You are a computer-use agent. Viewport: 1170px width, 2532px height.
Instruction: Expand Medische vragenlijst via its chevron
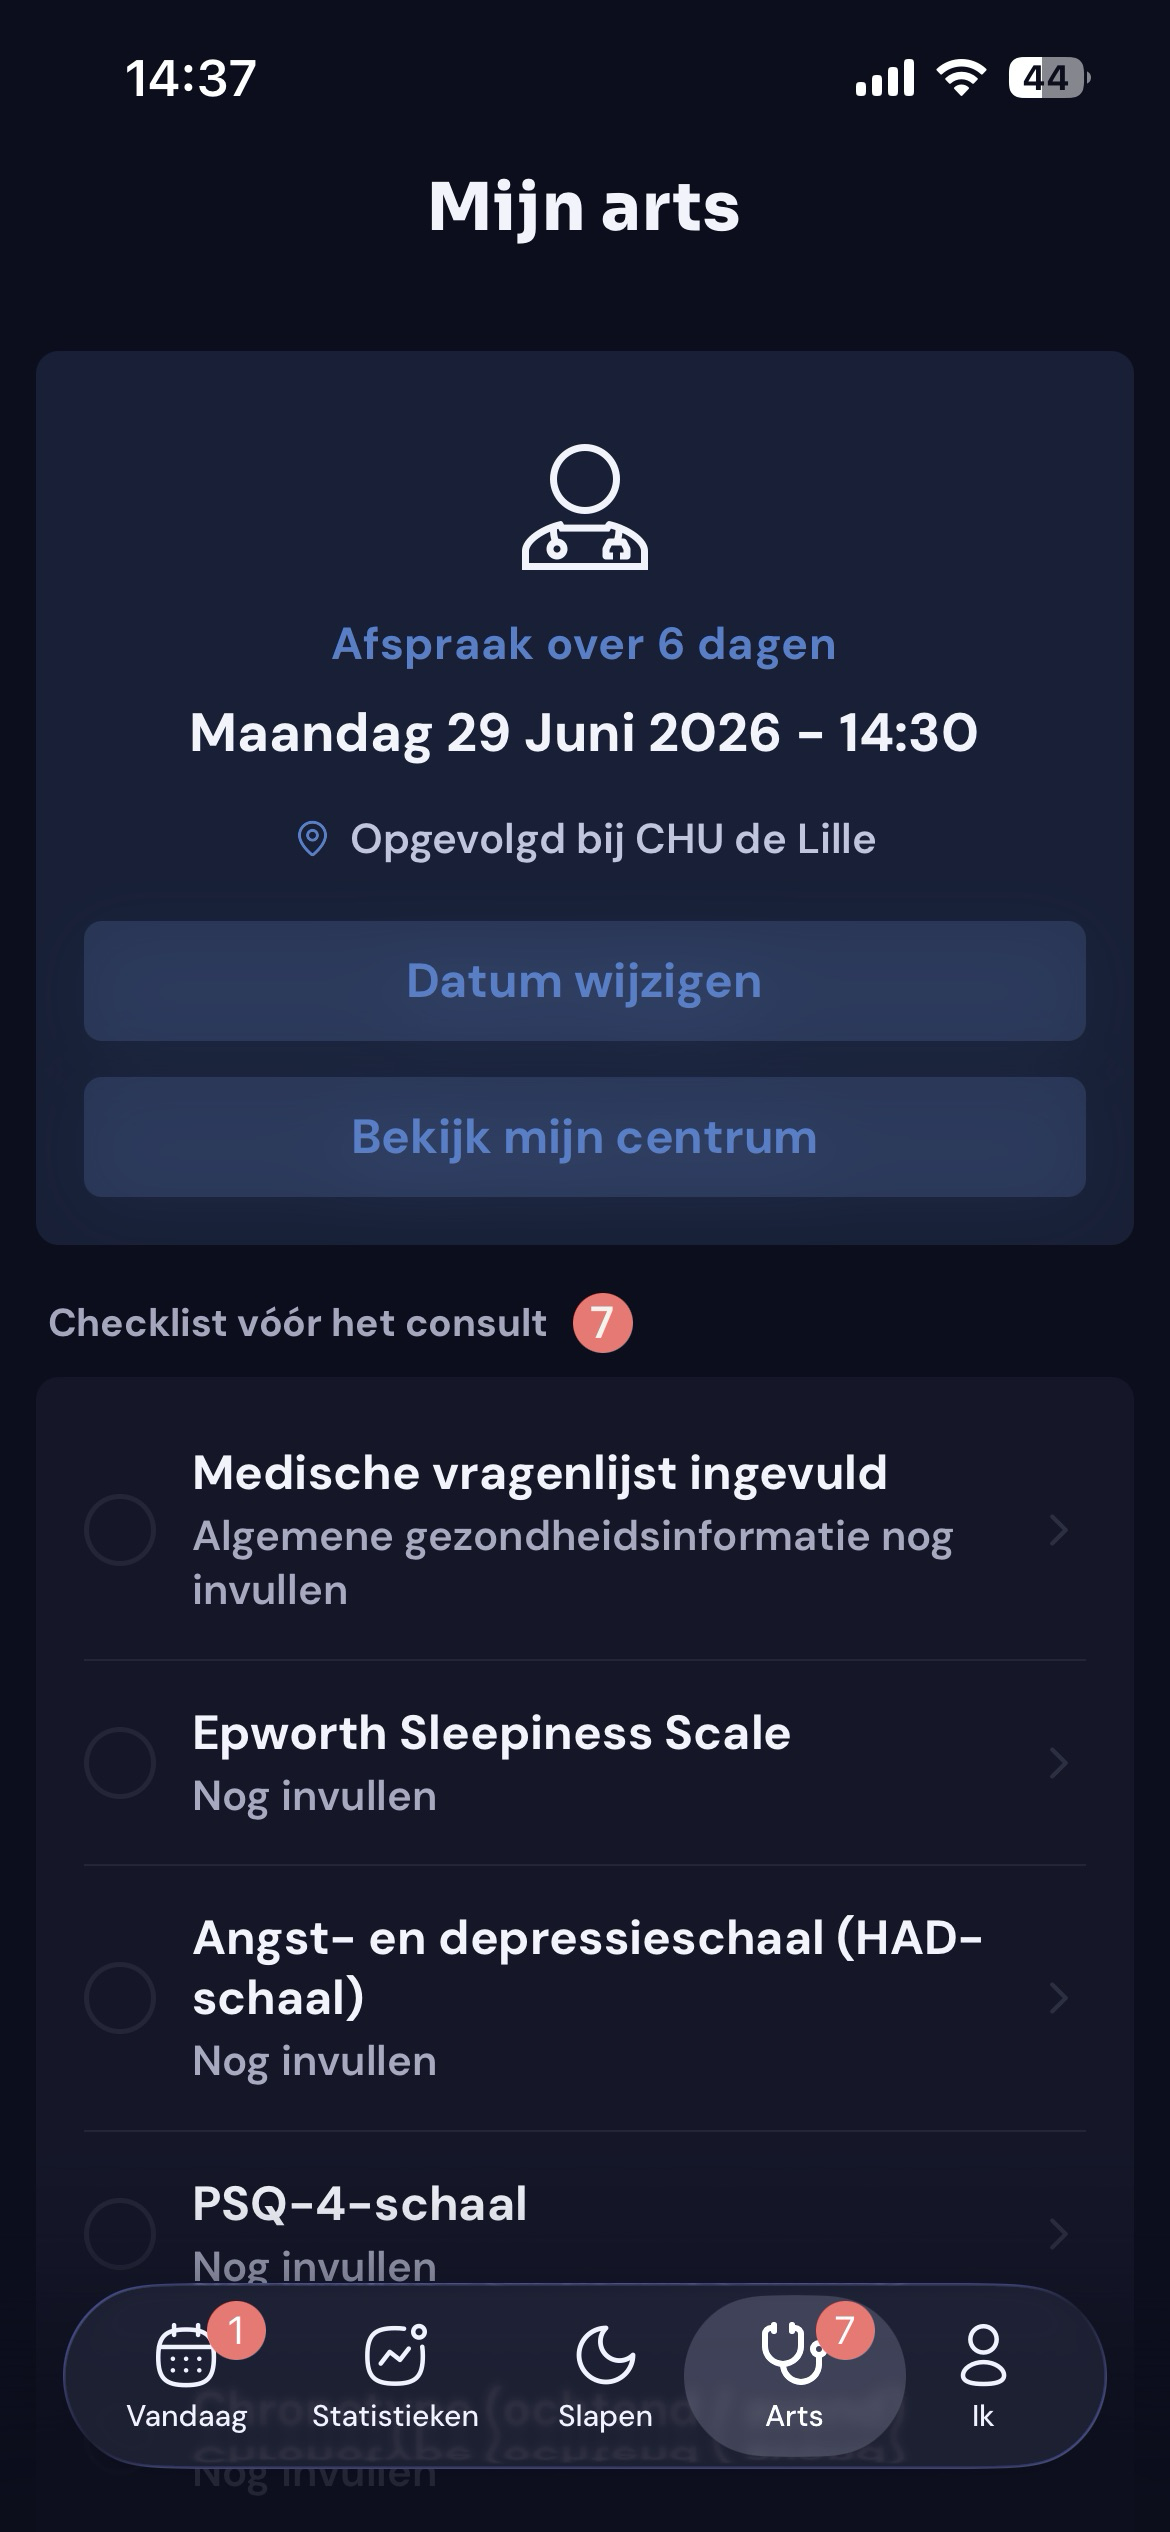click(1059, 1530)
